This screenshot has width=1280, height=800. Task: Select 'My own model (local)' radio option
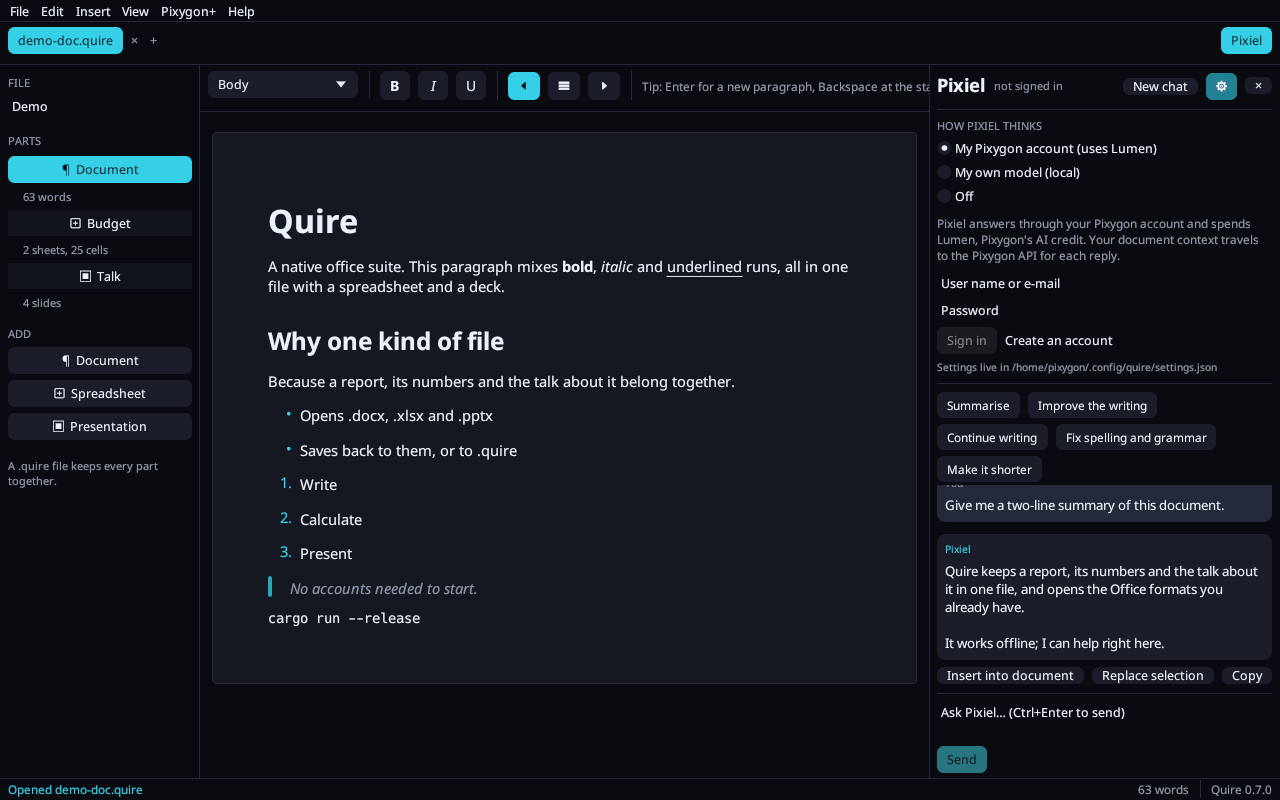tap(1009, 172)
